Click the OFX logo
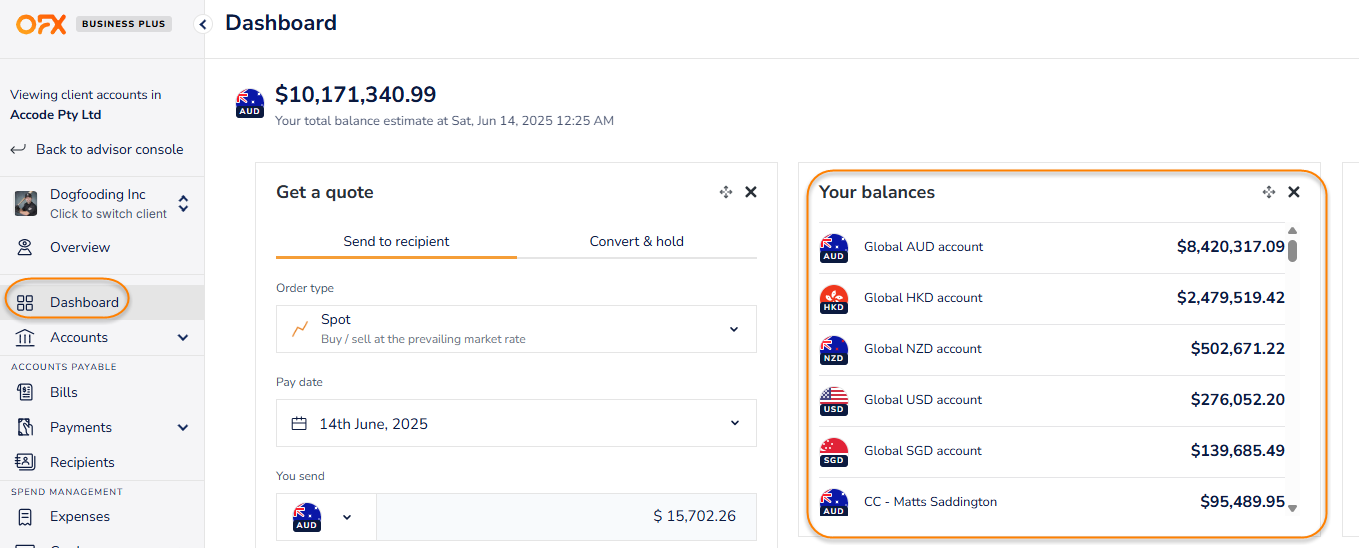The width and height of the screenshot is (1359, 548). tap(41, 24)
